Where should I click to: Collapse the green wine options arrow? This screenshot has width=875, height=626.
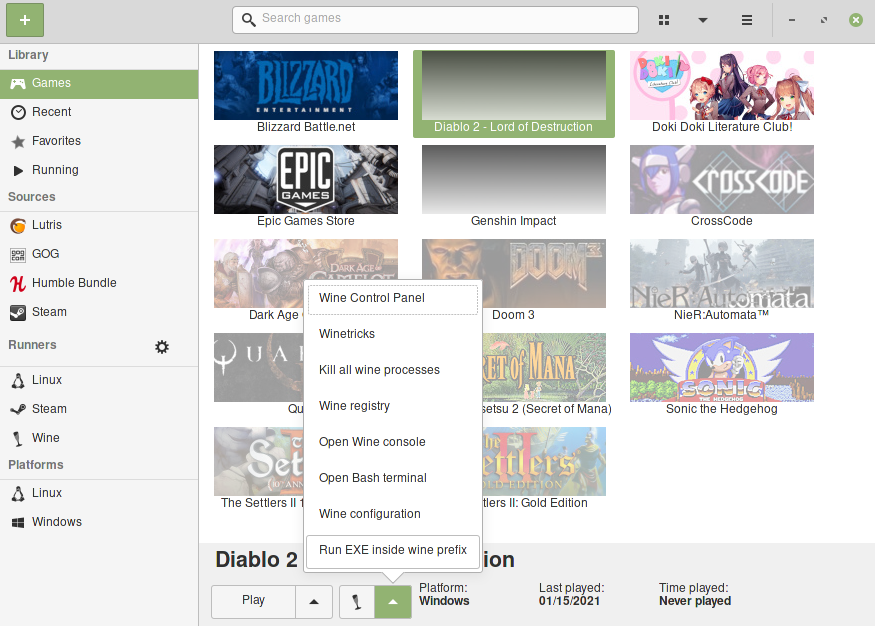tap(393, 601)
